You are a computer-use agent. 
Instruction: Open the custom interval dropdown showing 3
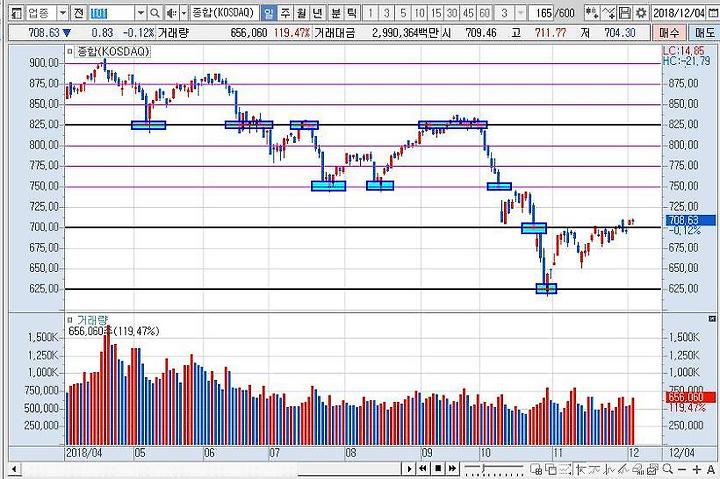(x=520, y=13)
